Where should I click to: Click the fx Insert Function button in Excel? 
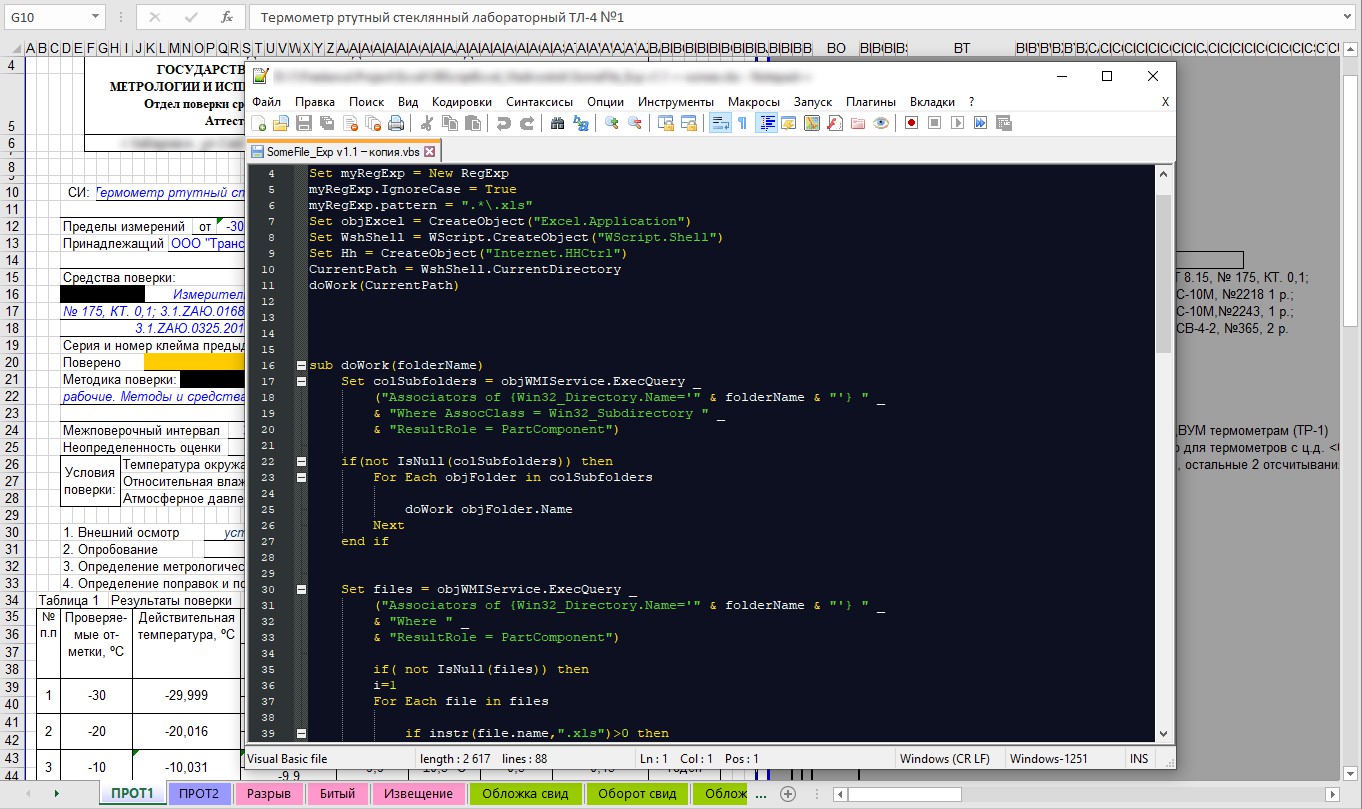227,17
